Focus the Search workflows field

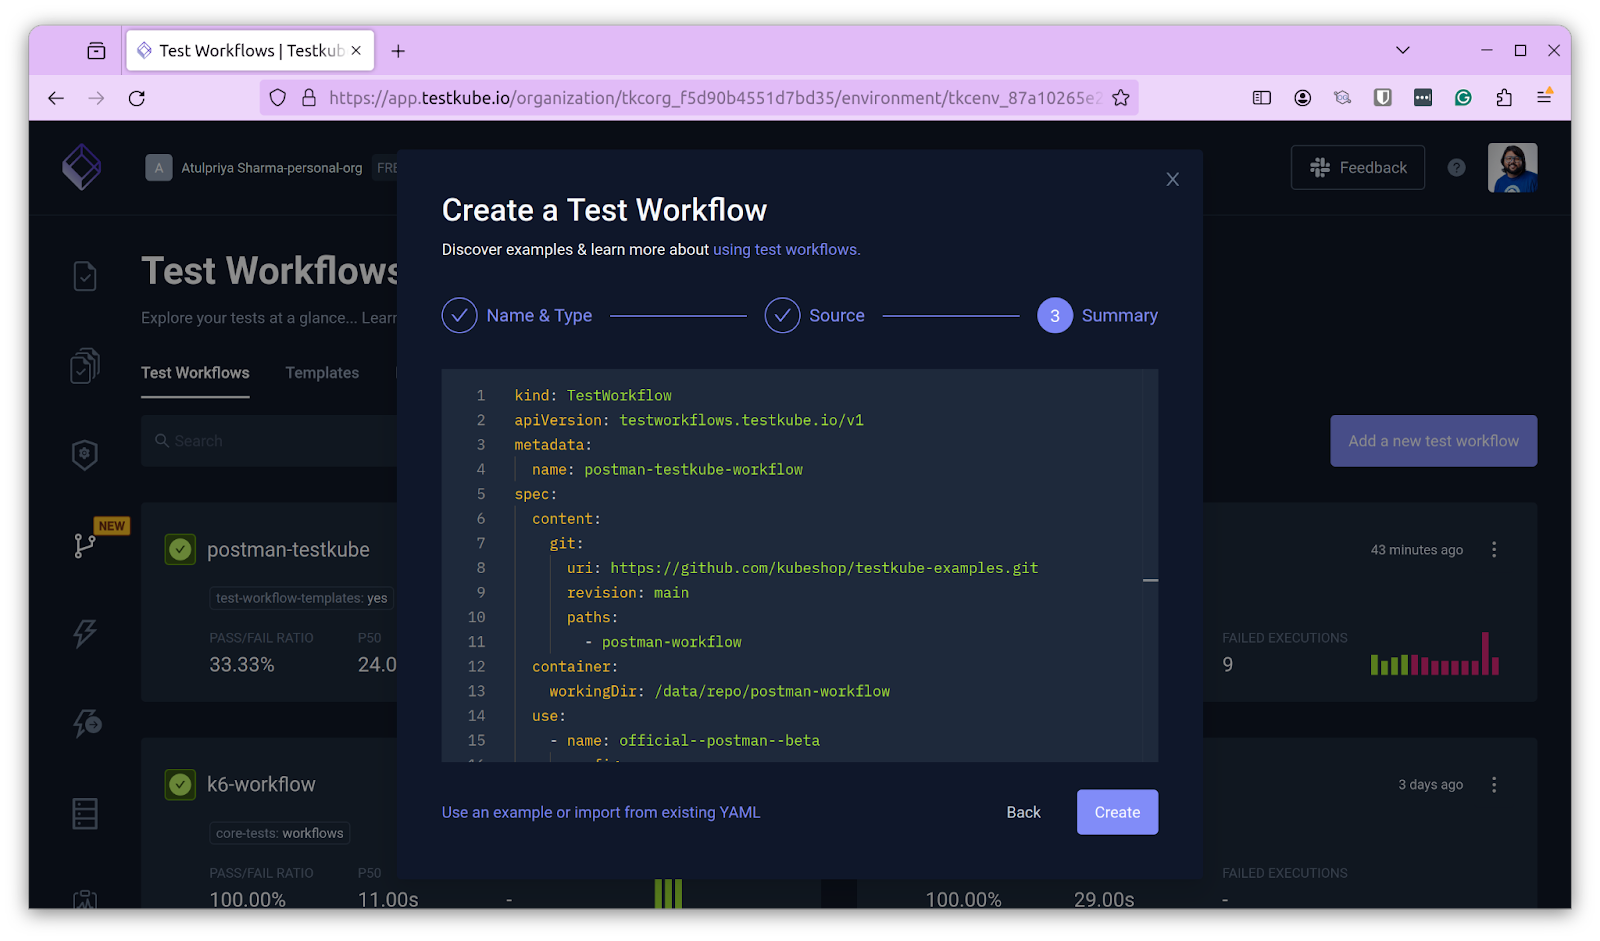coord(270,441)
